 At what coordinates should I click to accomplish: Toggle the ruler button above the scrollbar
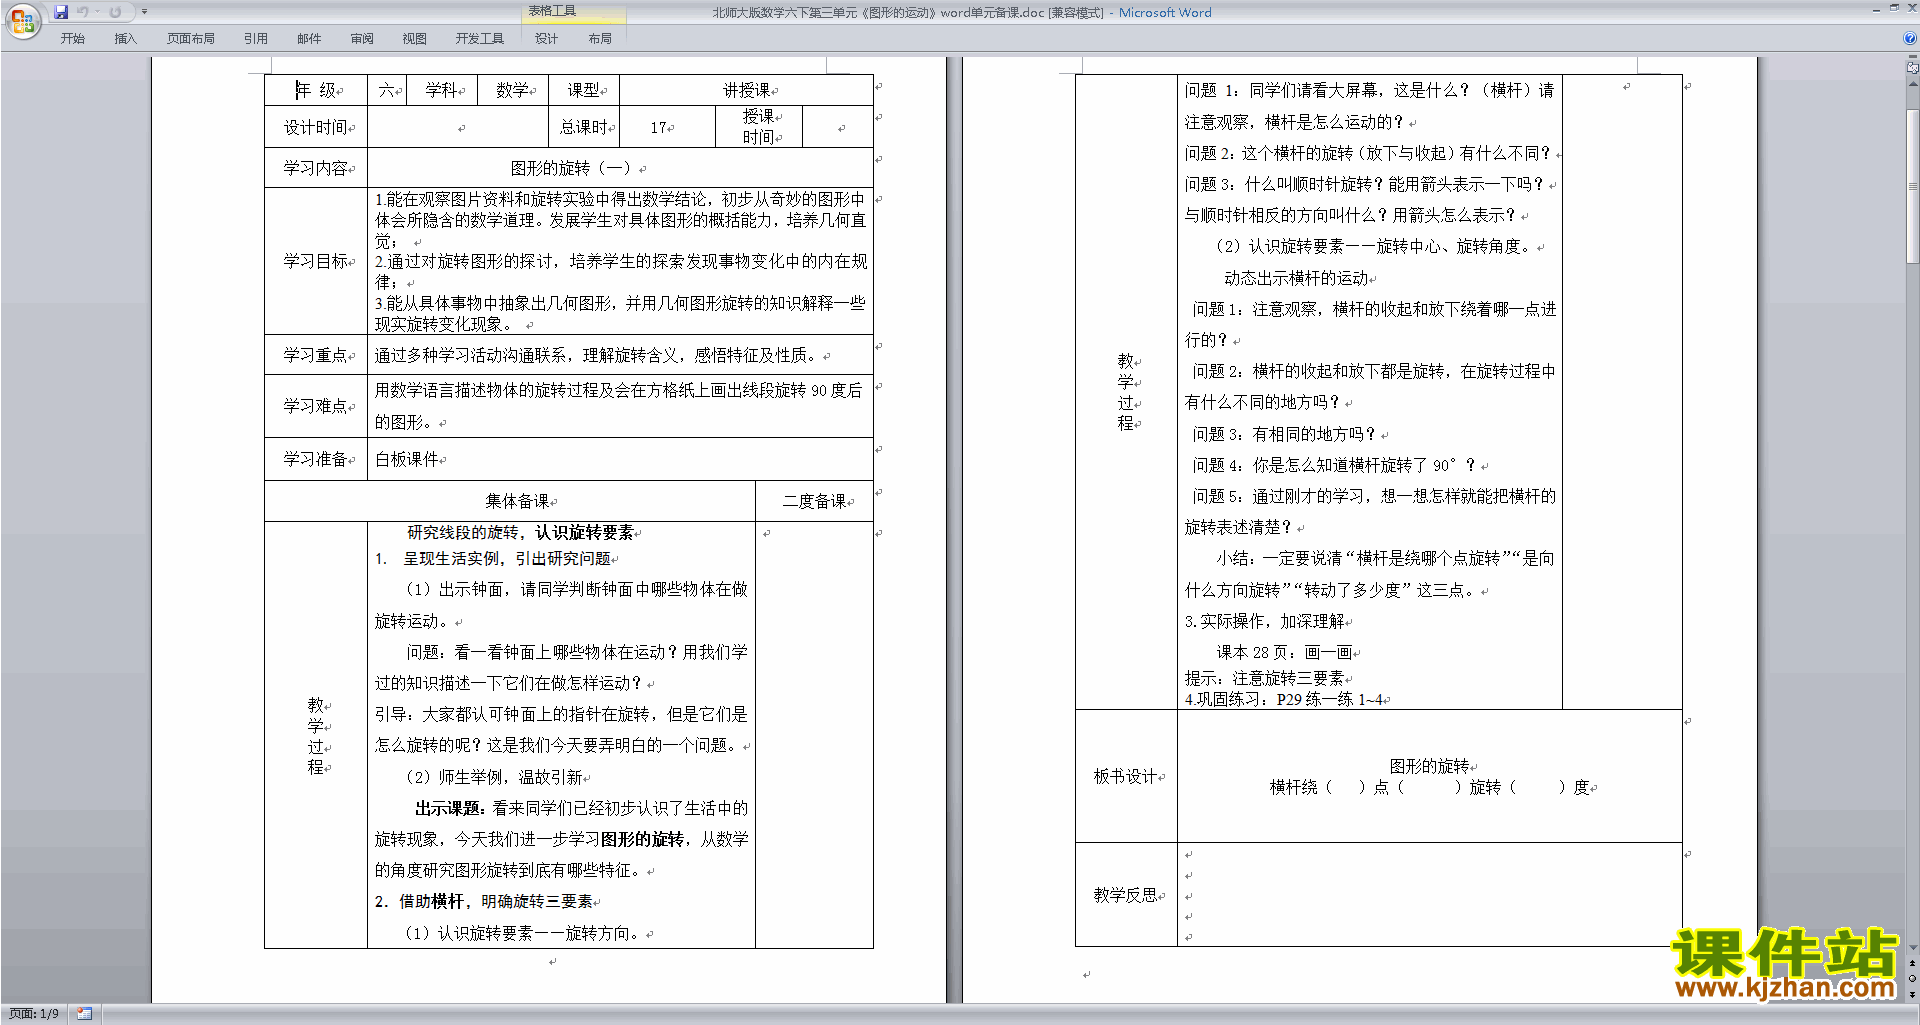coord(1913,68)
